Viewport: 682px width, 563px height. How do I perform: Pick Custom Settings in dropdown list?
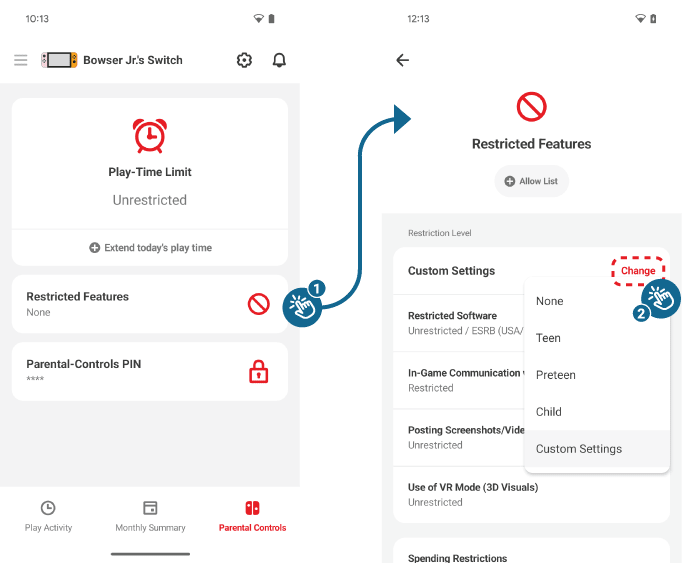coord(579,449)
